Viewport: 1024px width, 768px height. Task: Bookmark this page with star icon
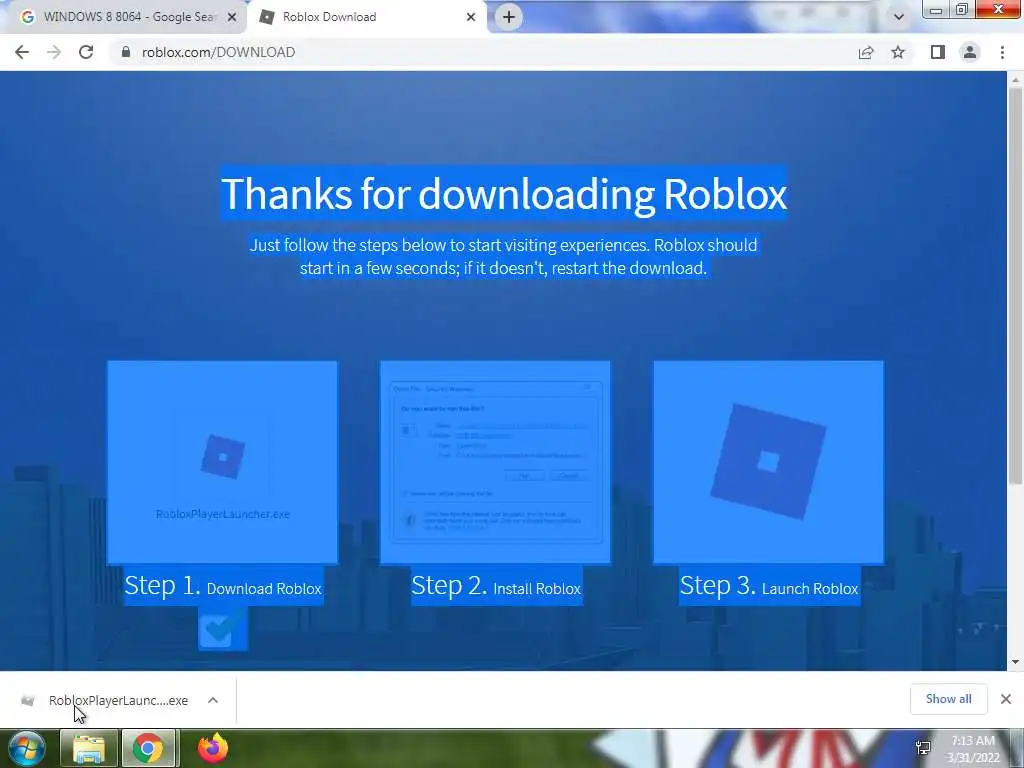click(898, 52)
